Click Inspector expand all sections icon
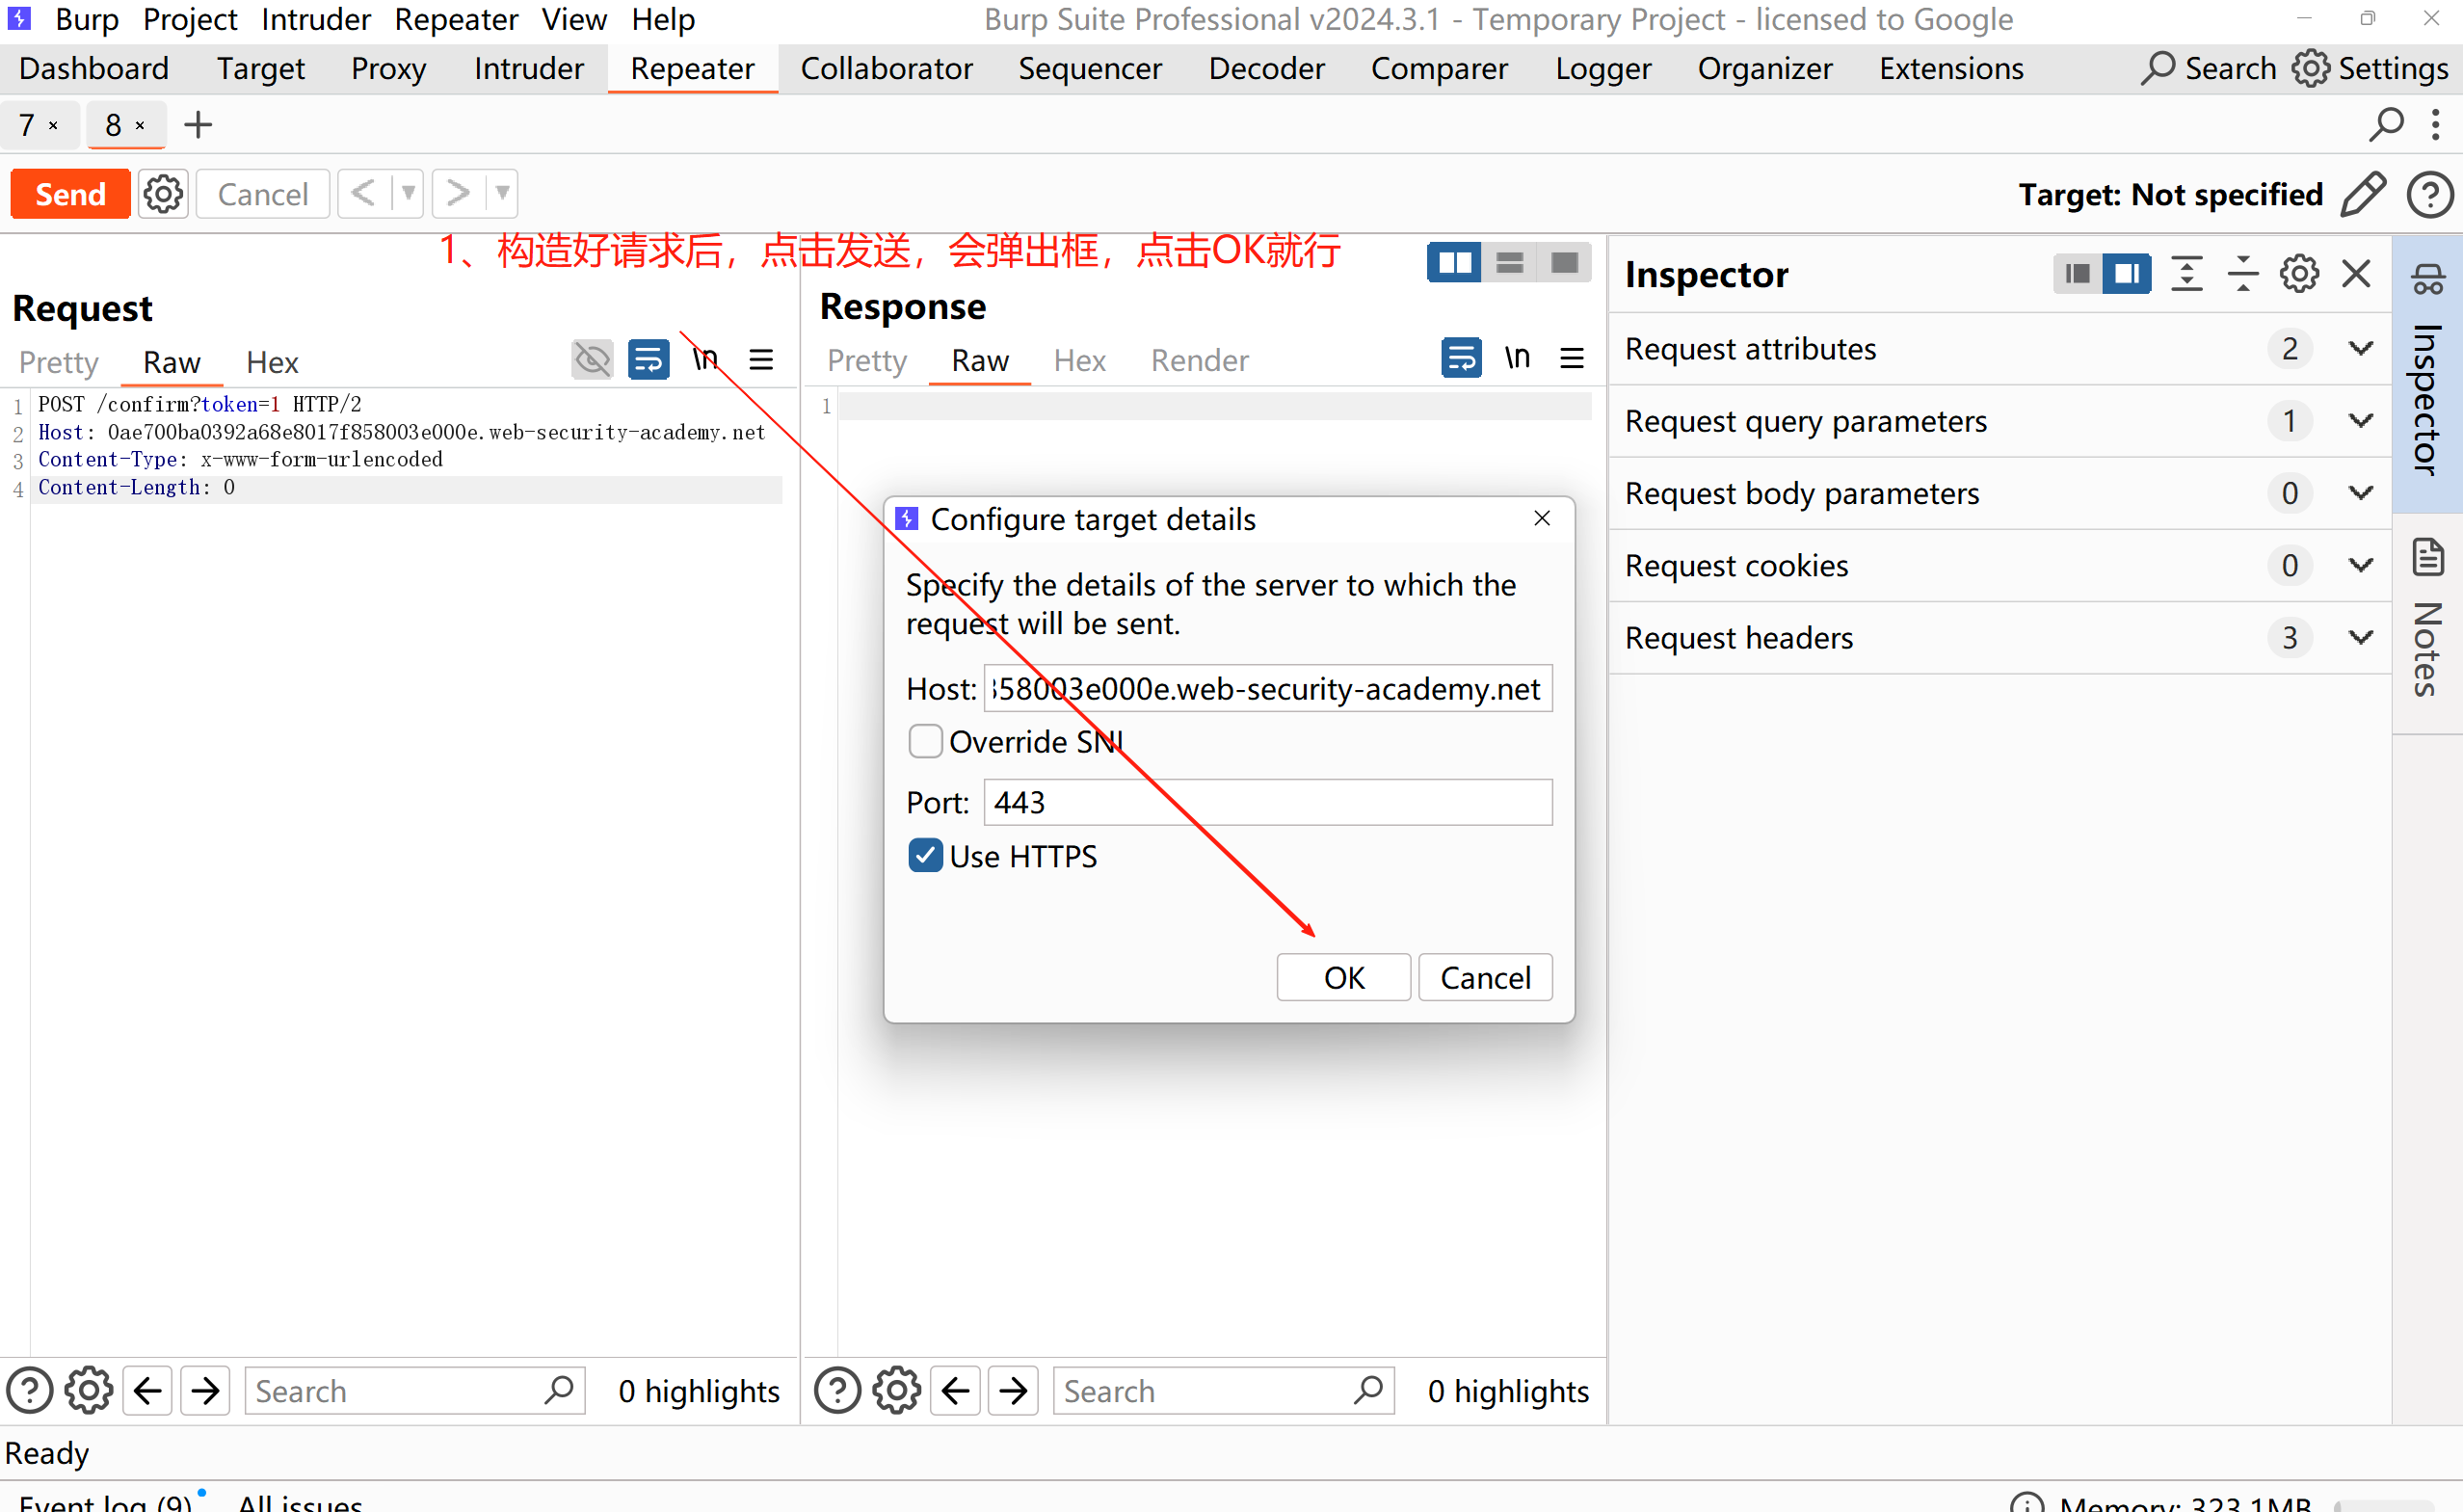This screenshot has width=2463, height=1512. coord(2187,274)
